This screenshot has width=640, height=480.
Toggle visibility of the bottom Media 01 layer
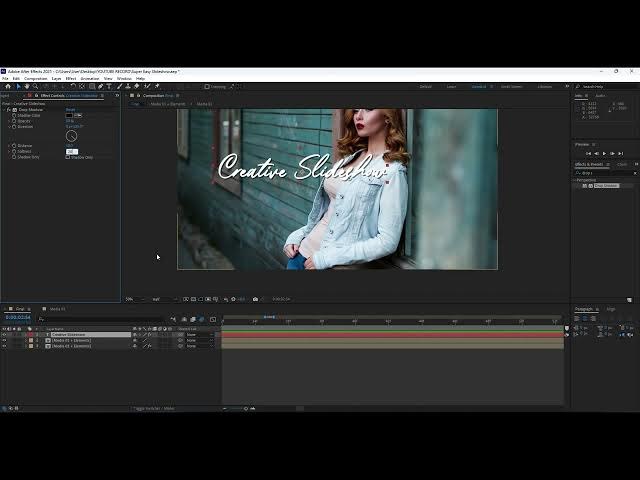[4, 346]
